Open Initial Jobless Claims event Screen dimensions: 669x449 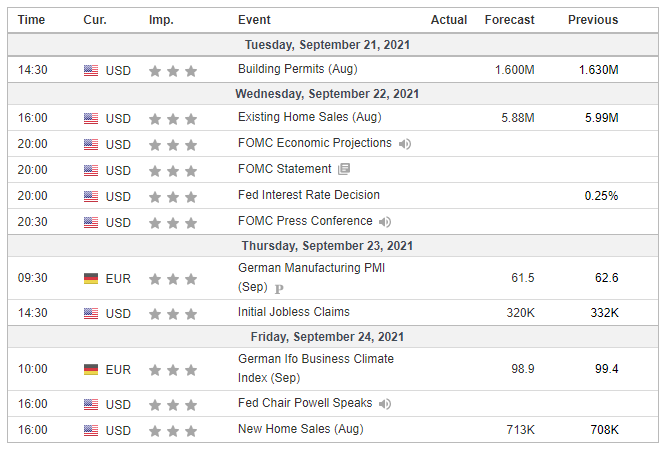click(x=294, y=312)
